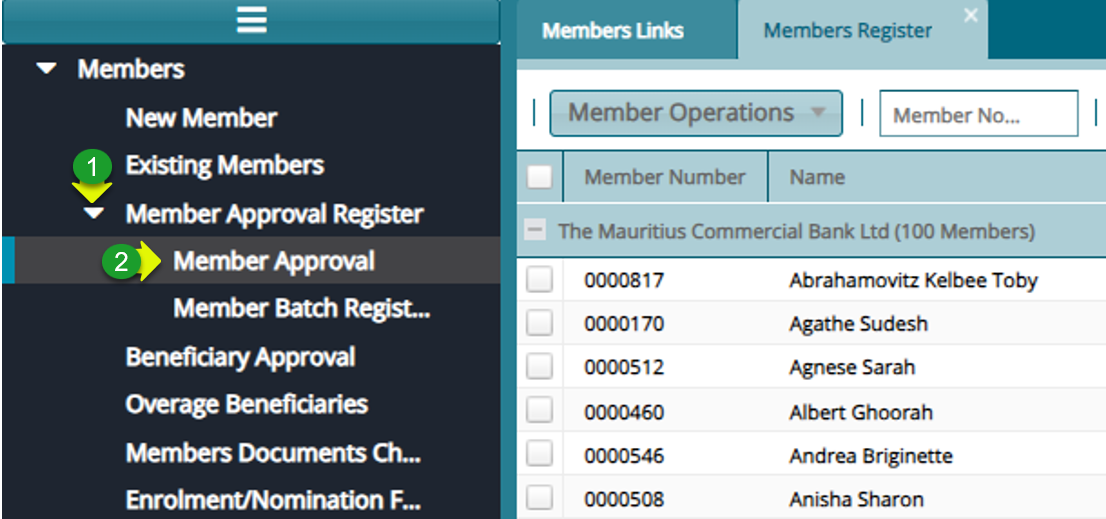Open Members Documents Ch... item
Viewport: 1106px width, 519px height.
pyautogui.click(x=274, y=453)
